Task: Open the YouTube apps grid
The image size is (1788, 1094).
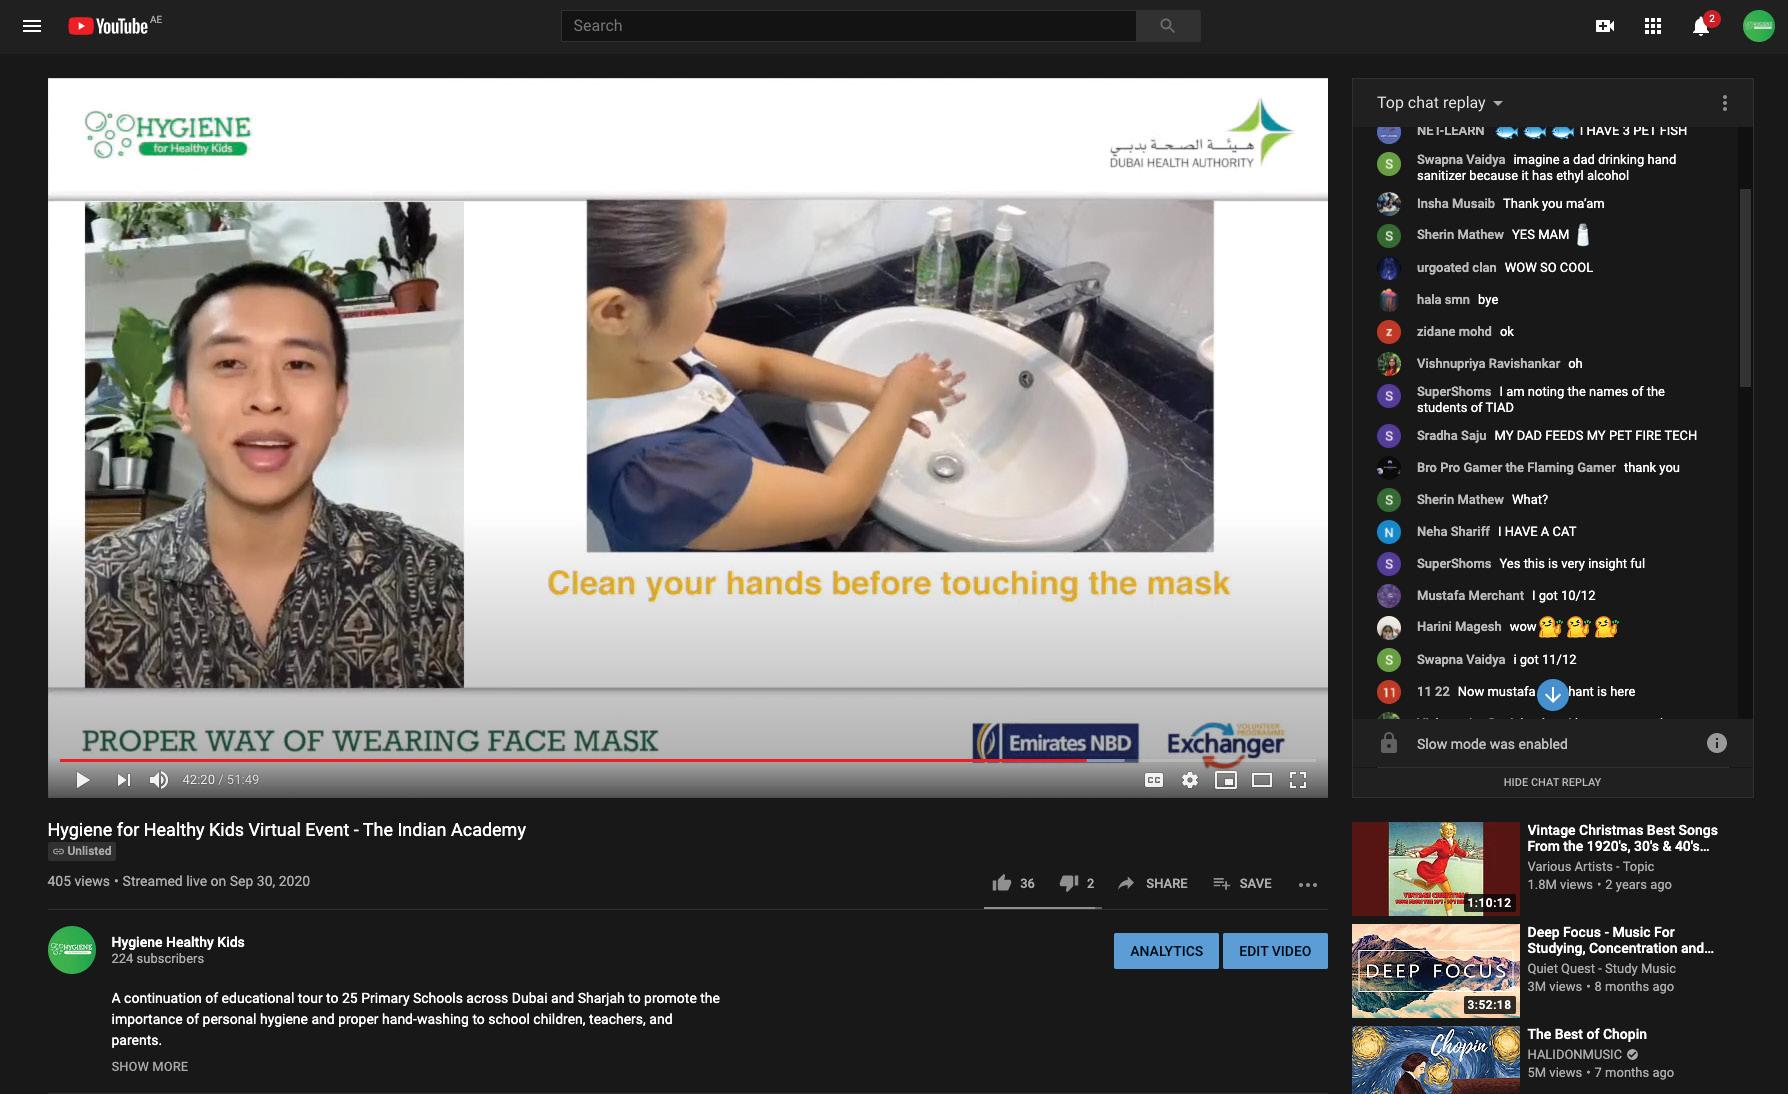Action: point(1653,26)
